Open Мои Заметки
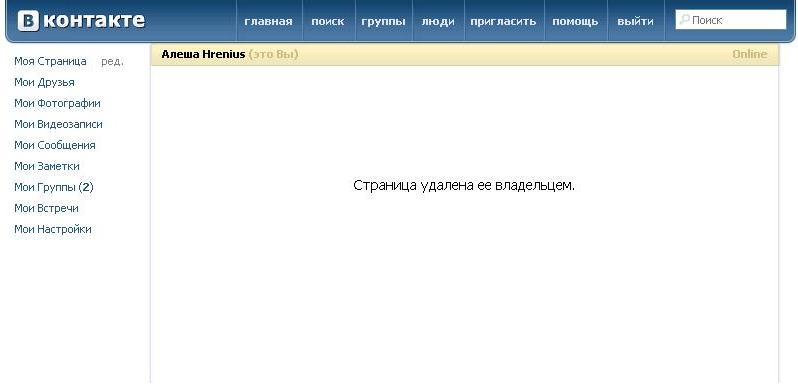The width and height of the screenshot is (798, 388). [47, 166]
